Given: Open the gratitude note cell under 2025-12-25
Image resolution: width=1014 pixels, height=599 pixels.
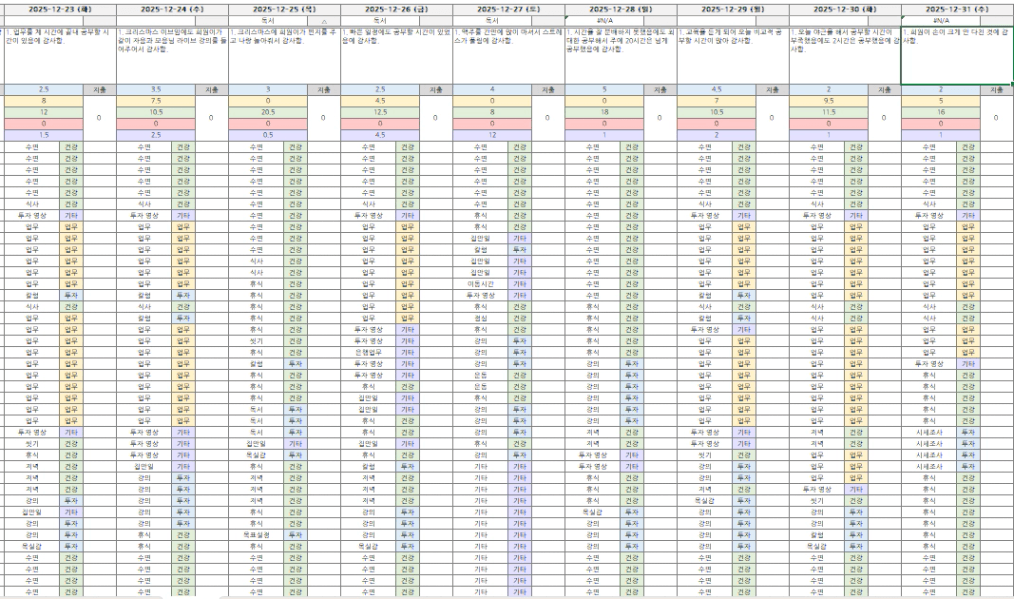Looking at the screenshot, I should click(x=285, y=56).
